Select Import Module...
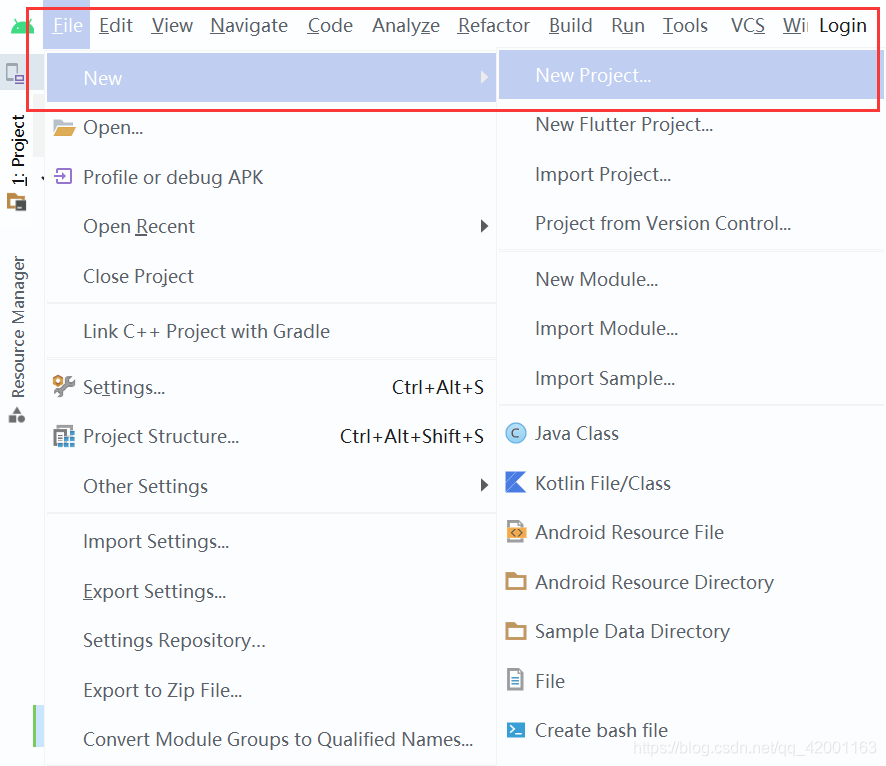This screenshot has height=766, width=886. click(x=691, y=328)
